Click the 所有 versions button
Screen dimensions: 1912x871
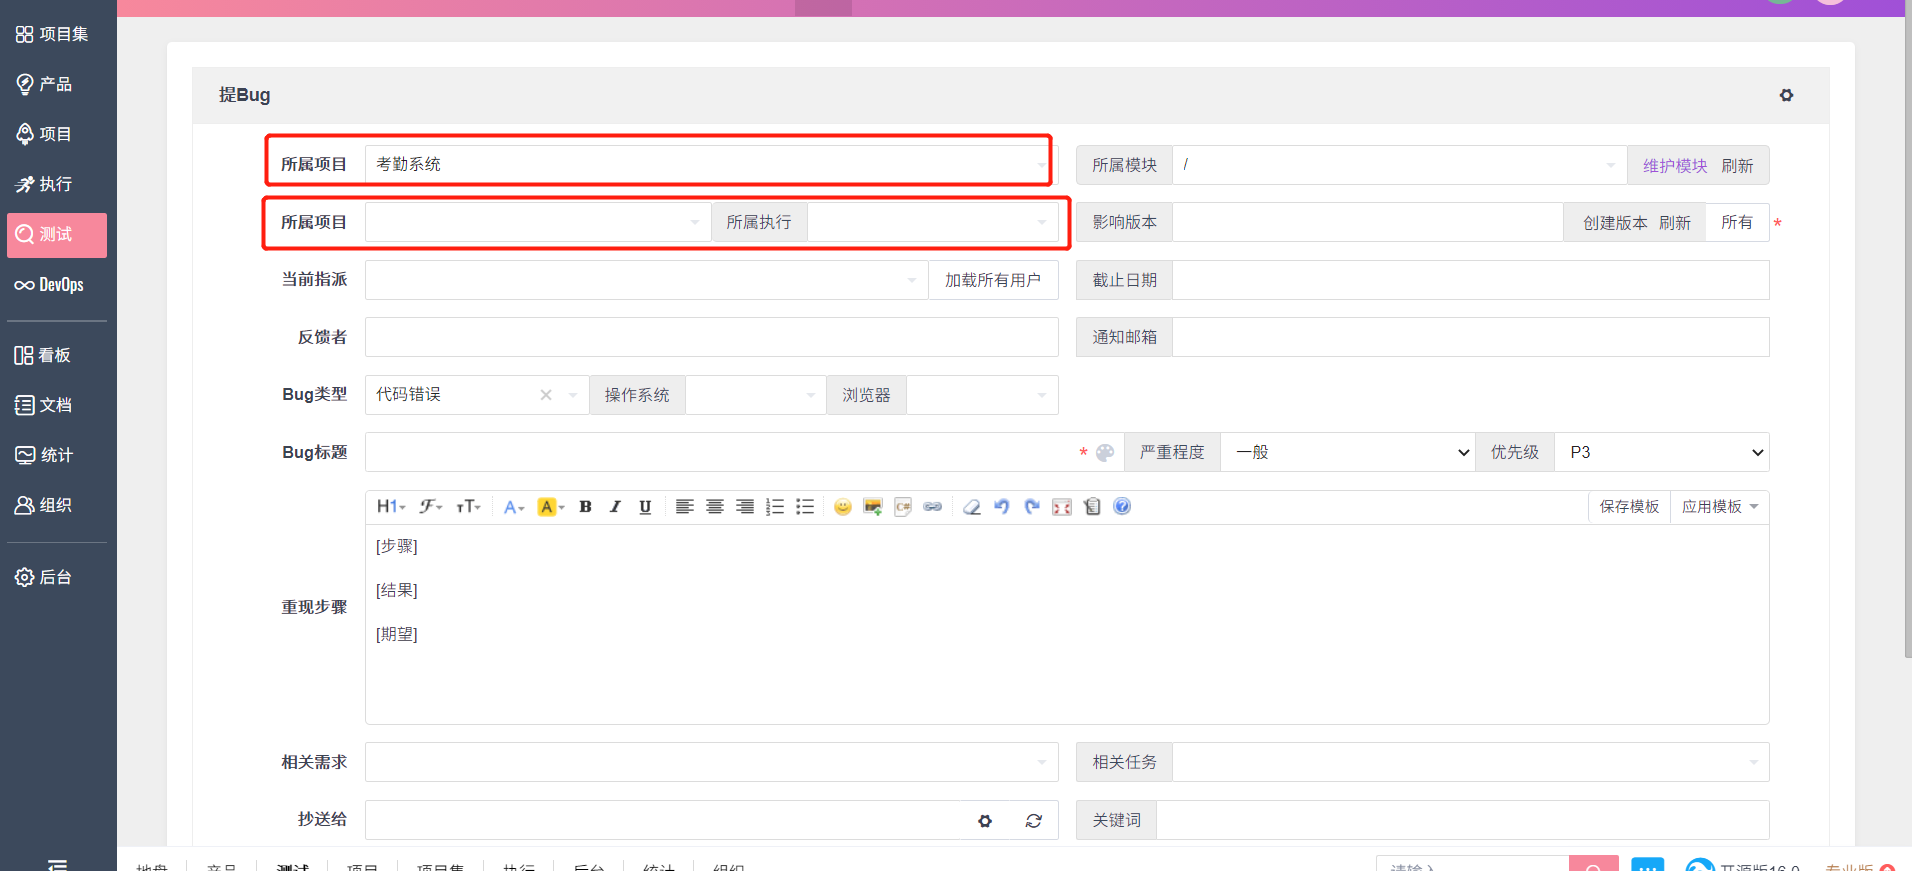1737,223
